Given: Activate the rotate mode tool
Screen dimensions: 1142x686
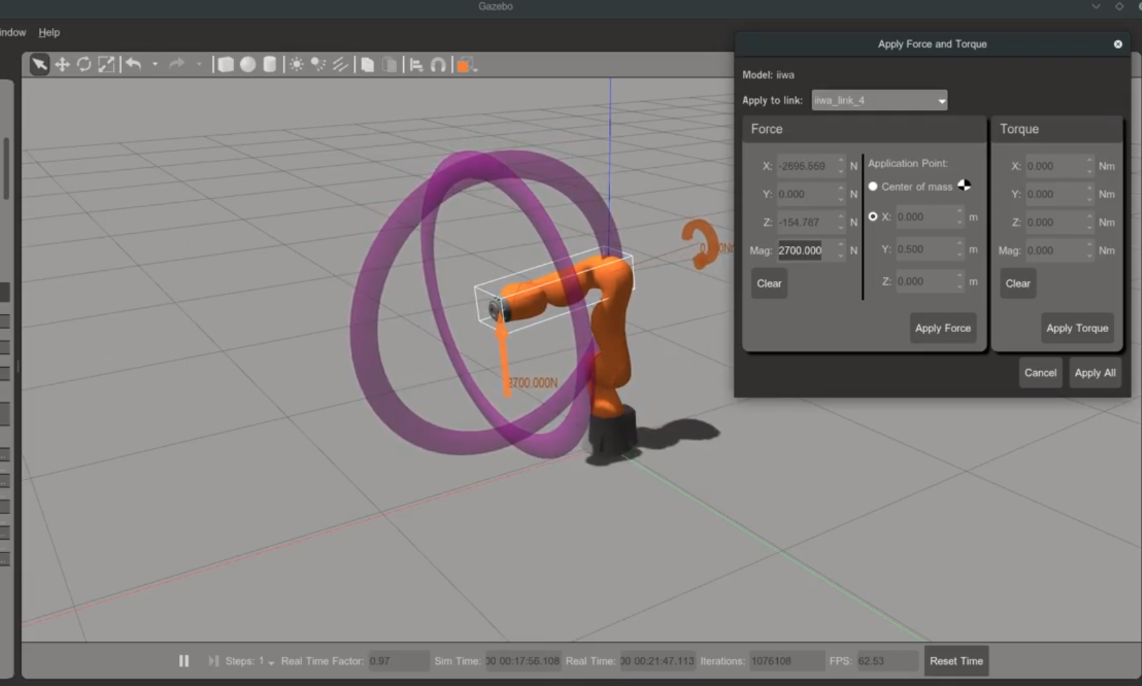Looking at the screenshot, I should (84, 65).
